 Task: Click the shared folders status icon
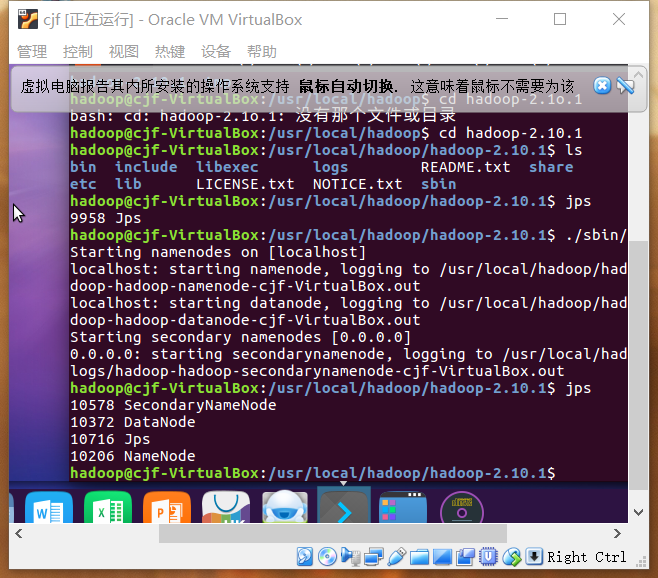click(420, 558)
